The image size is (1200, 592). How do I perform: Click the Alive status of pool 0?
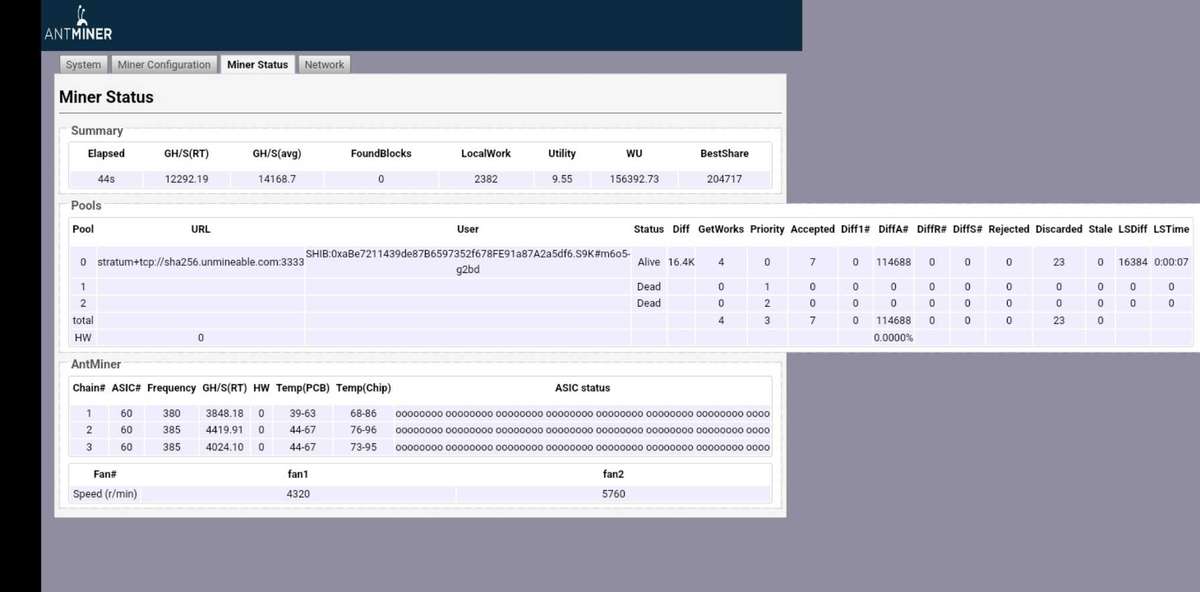coord(648,262)
